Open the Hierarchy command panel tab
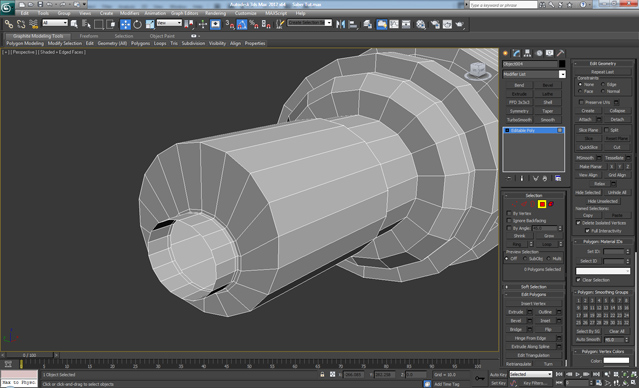 [x=528, y=53]
